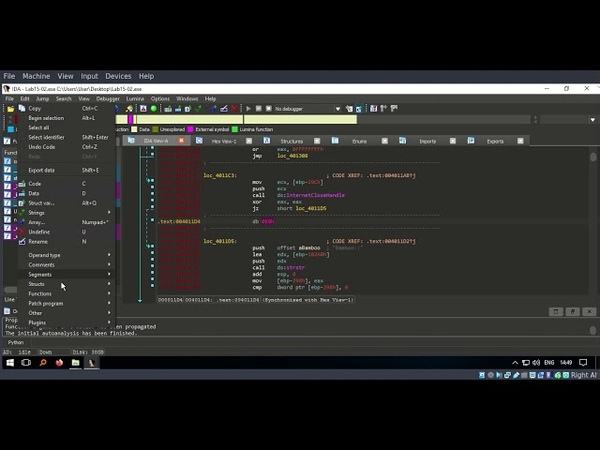Image resolution: width=600 pixels, height=450 pixels.
Task: Choose Export data menu entry
Action: (x=67, y=170)
